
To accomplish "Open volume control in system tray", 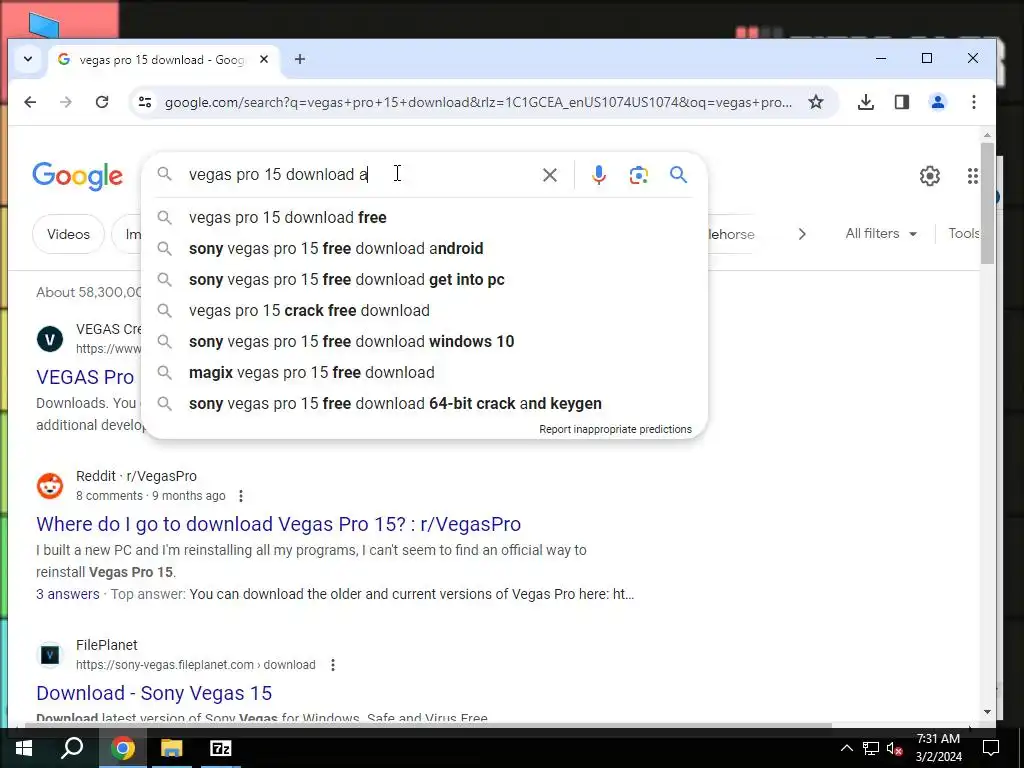I will point(894,748).
